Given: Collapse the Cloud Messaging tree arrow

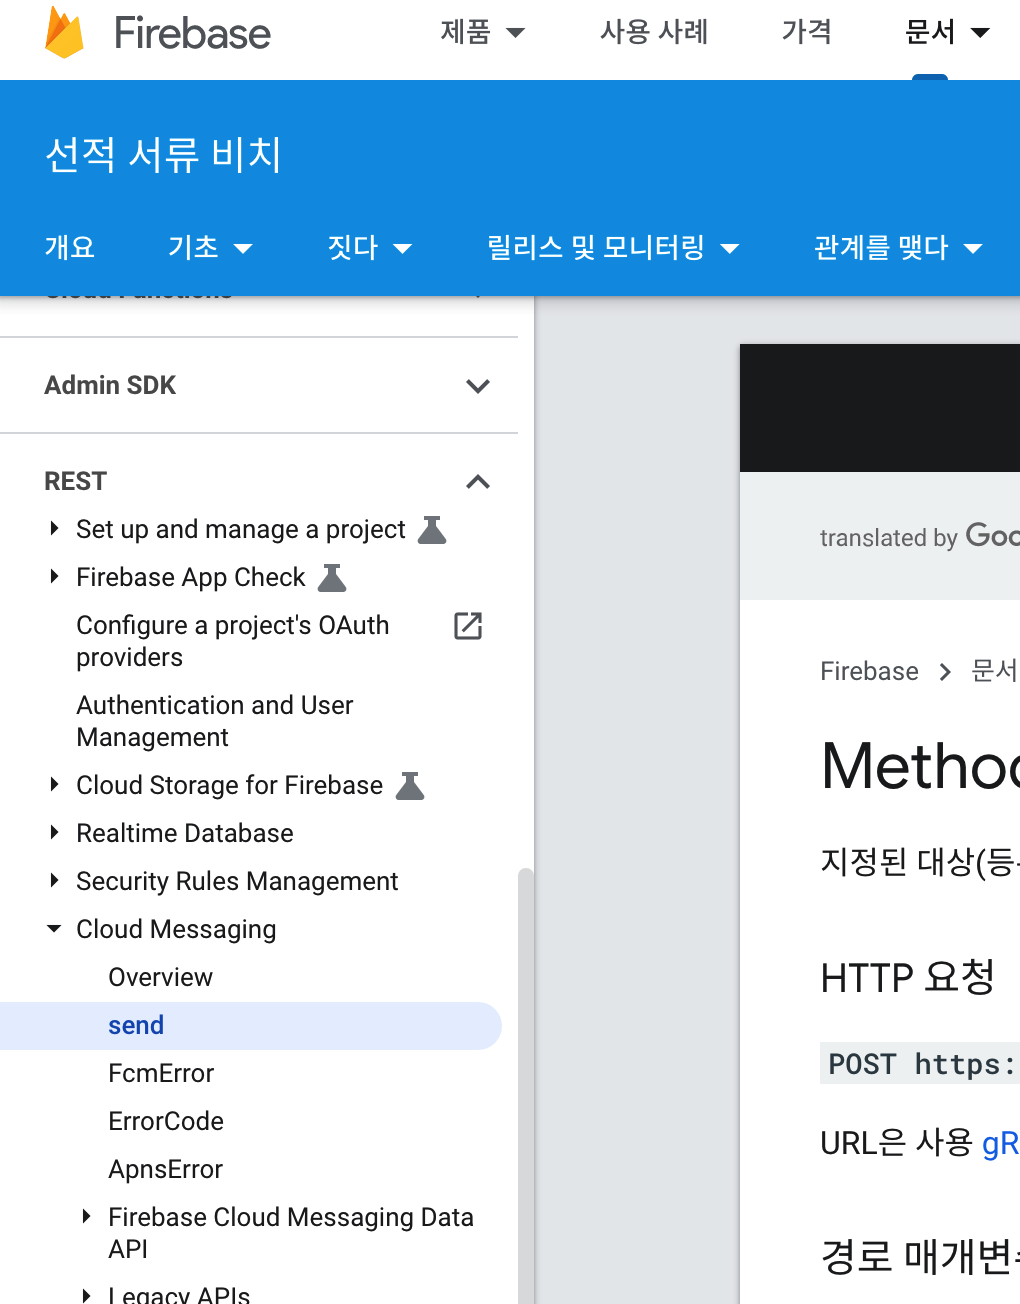Looking at the screenshot, I should point(54,929).
